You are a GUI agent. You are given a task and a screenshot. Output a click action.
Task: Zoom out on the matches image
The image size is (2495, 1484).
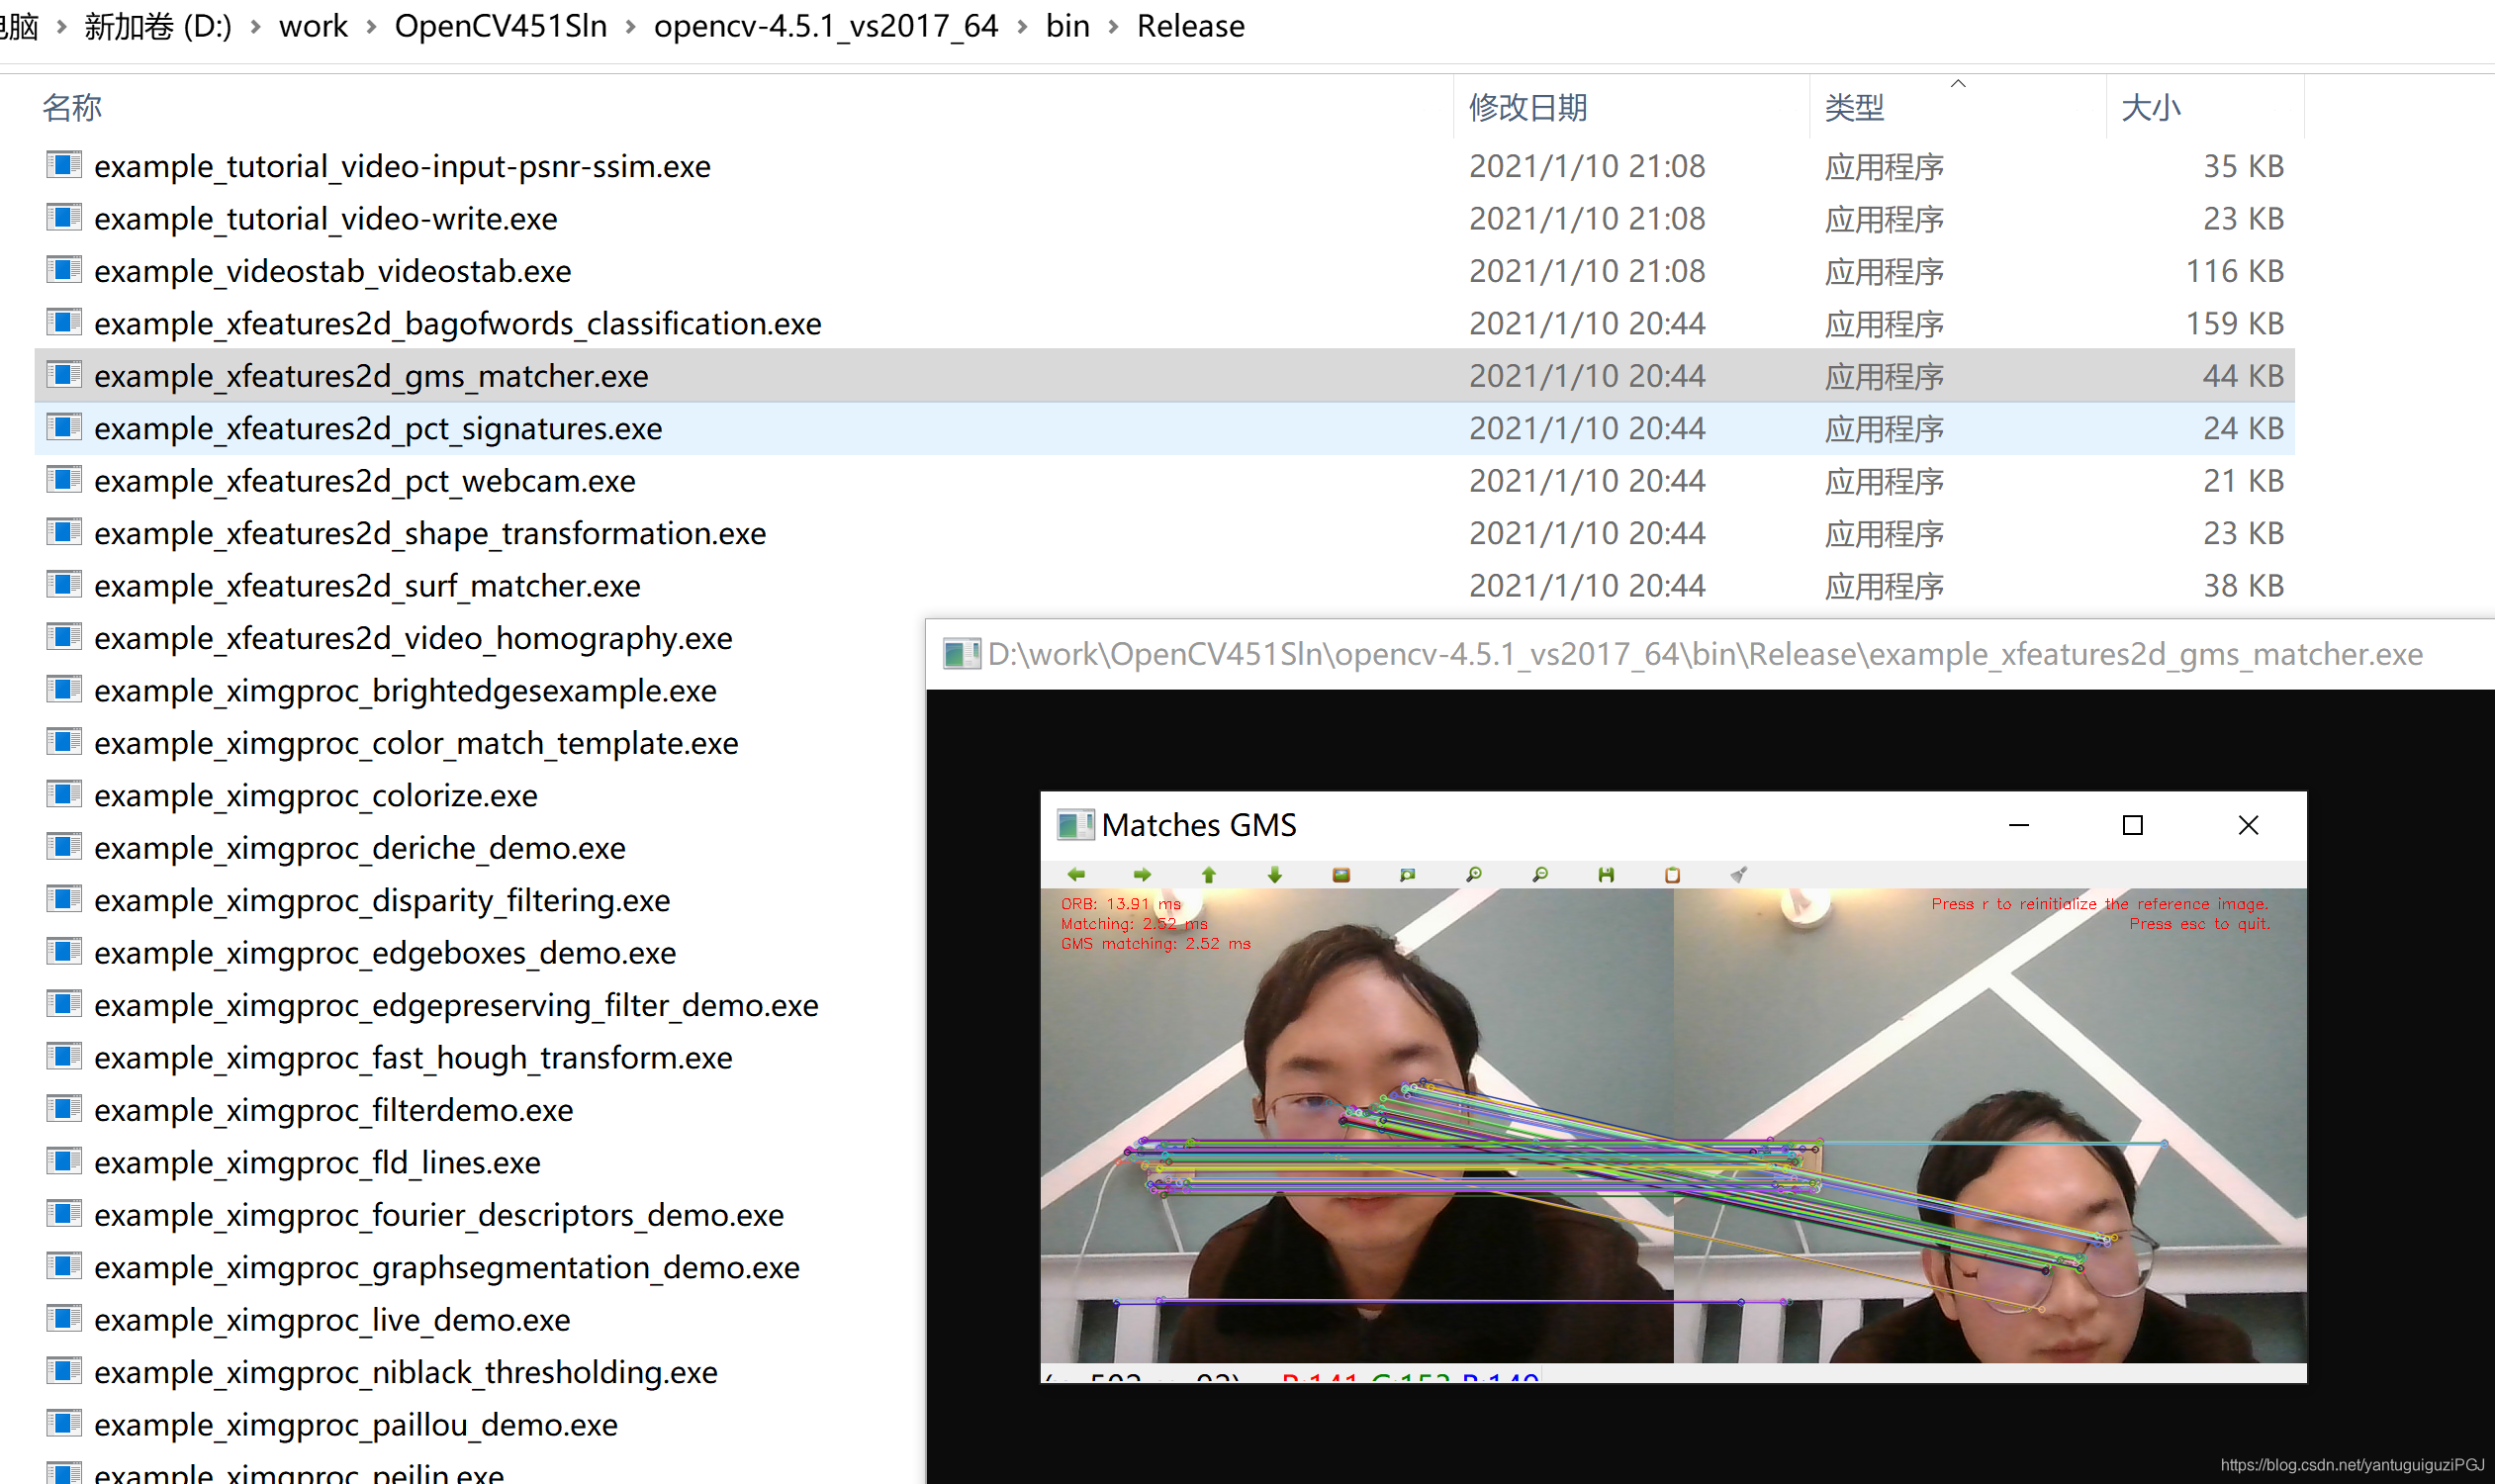[1541, 875]
